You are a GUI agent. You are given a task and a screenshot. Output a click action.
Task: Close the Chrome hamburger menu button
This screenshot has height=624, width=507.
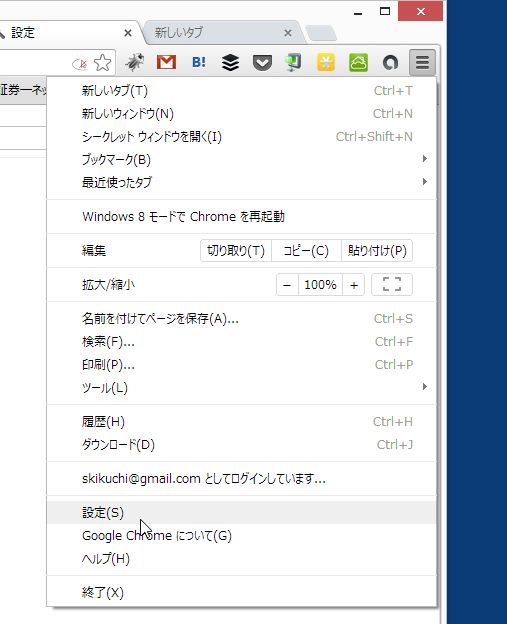coord(422,62)
